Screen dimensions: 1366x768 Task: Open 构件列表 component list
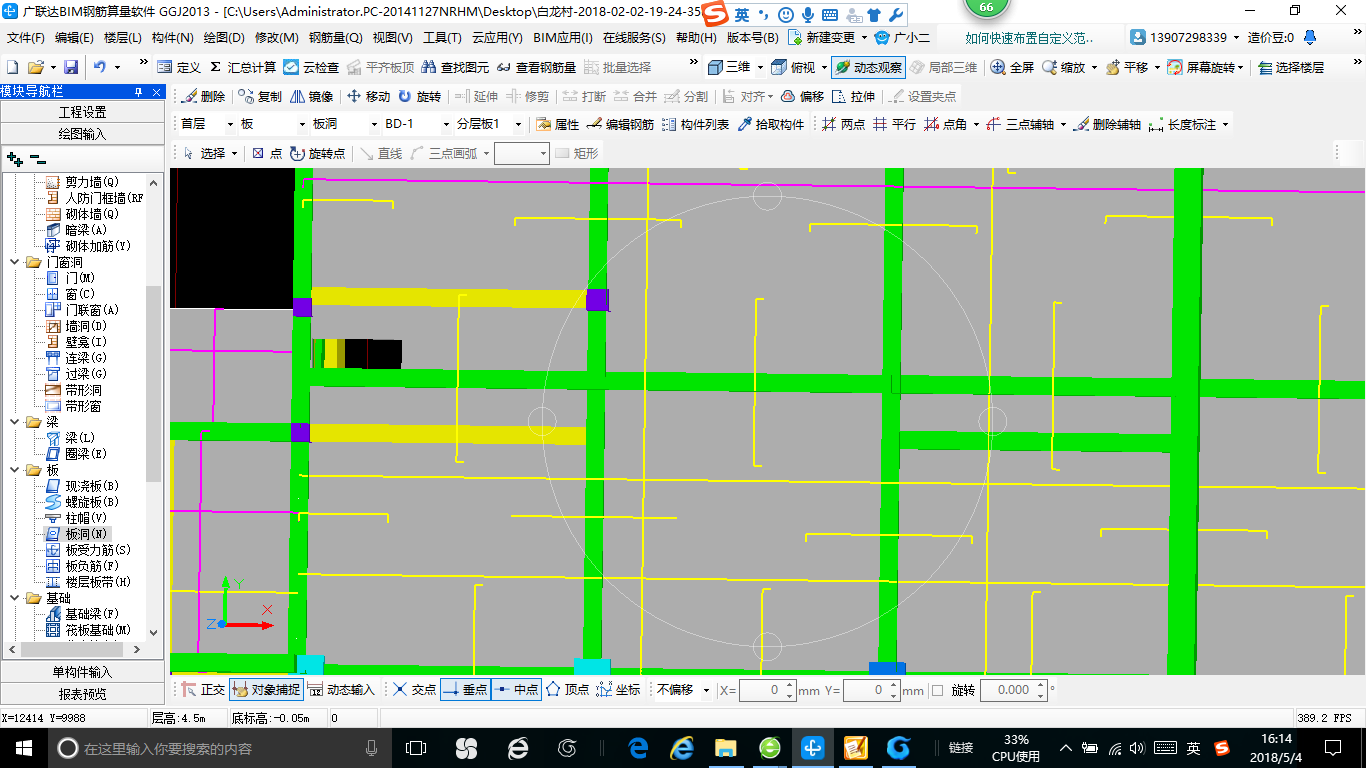[x=696, y=124]
